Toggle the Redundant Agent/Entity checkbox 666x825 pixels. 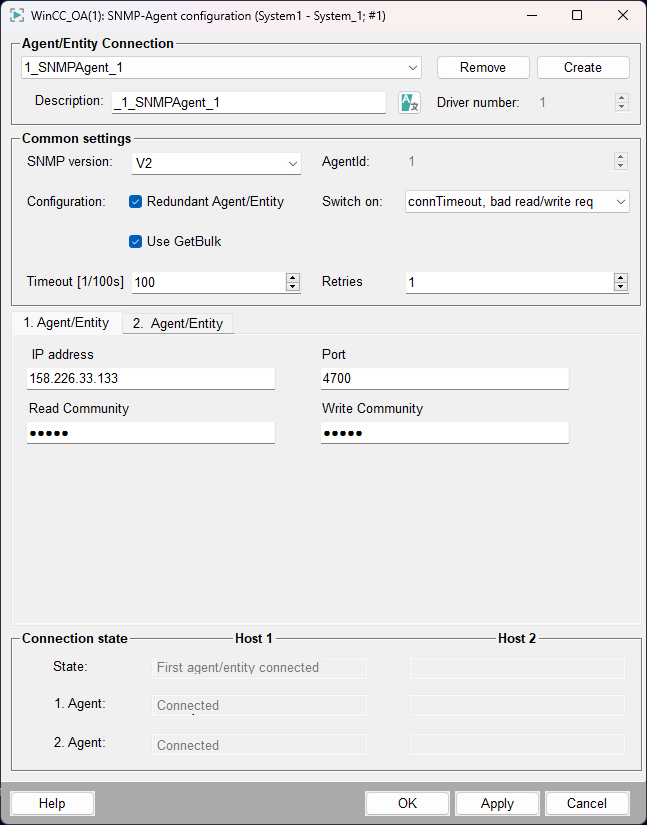point(136,201)
